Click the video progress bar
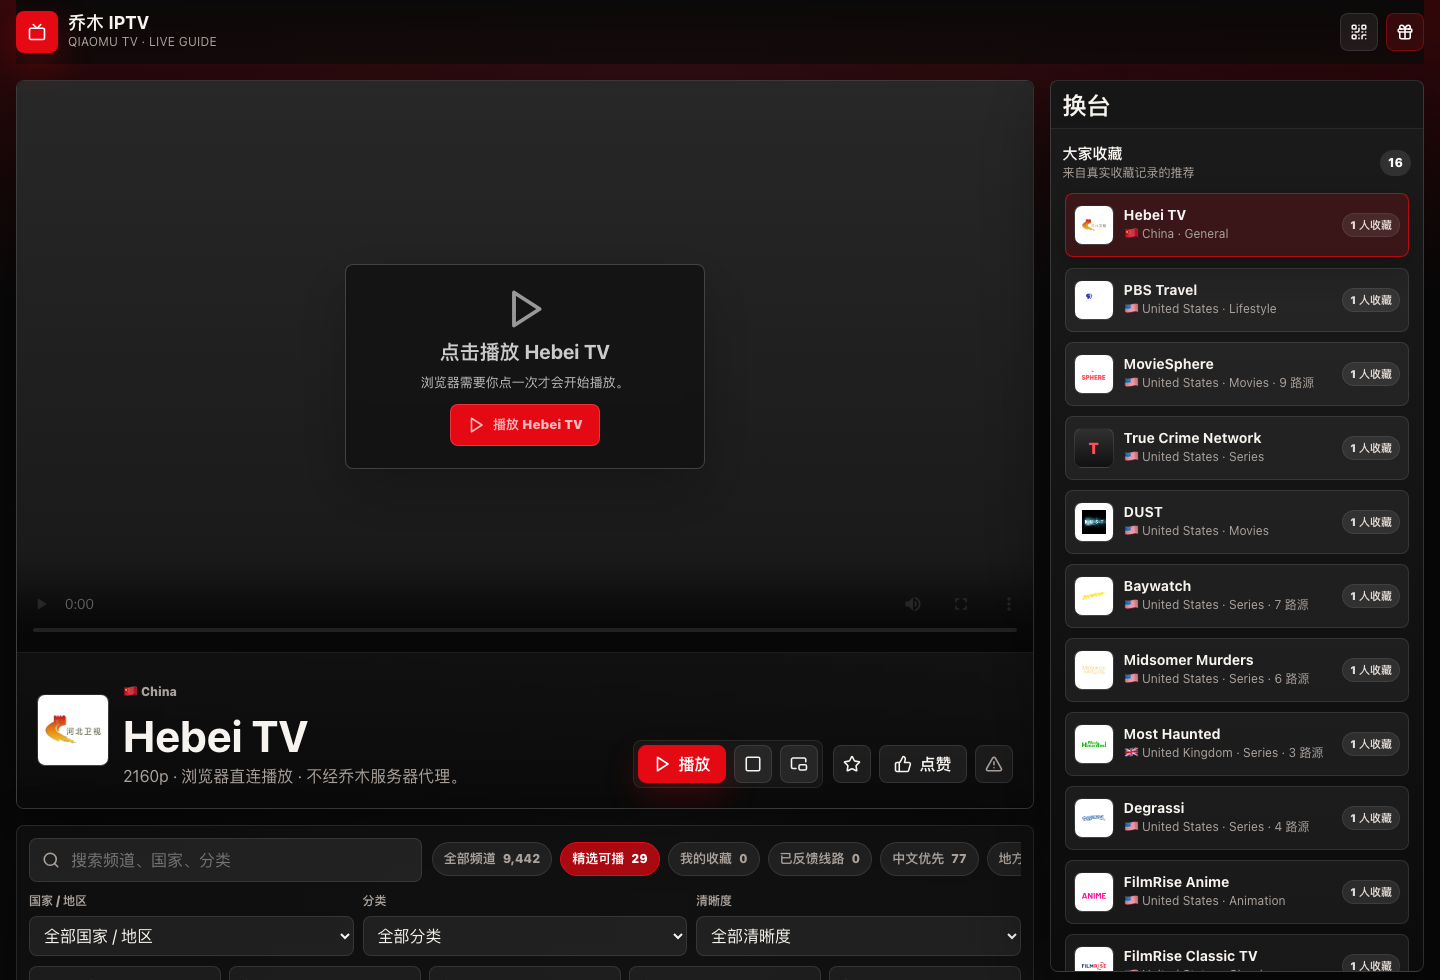The height and width of the screenshot is (980, 1440). (525, 630)
